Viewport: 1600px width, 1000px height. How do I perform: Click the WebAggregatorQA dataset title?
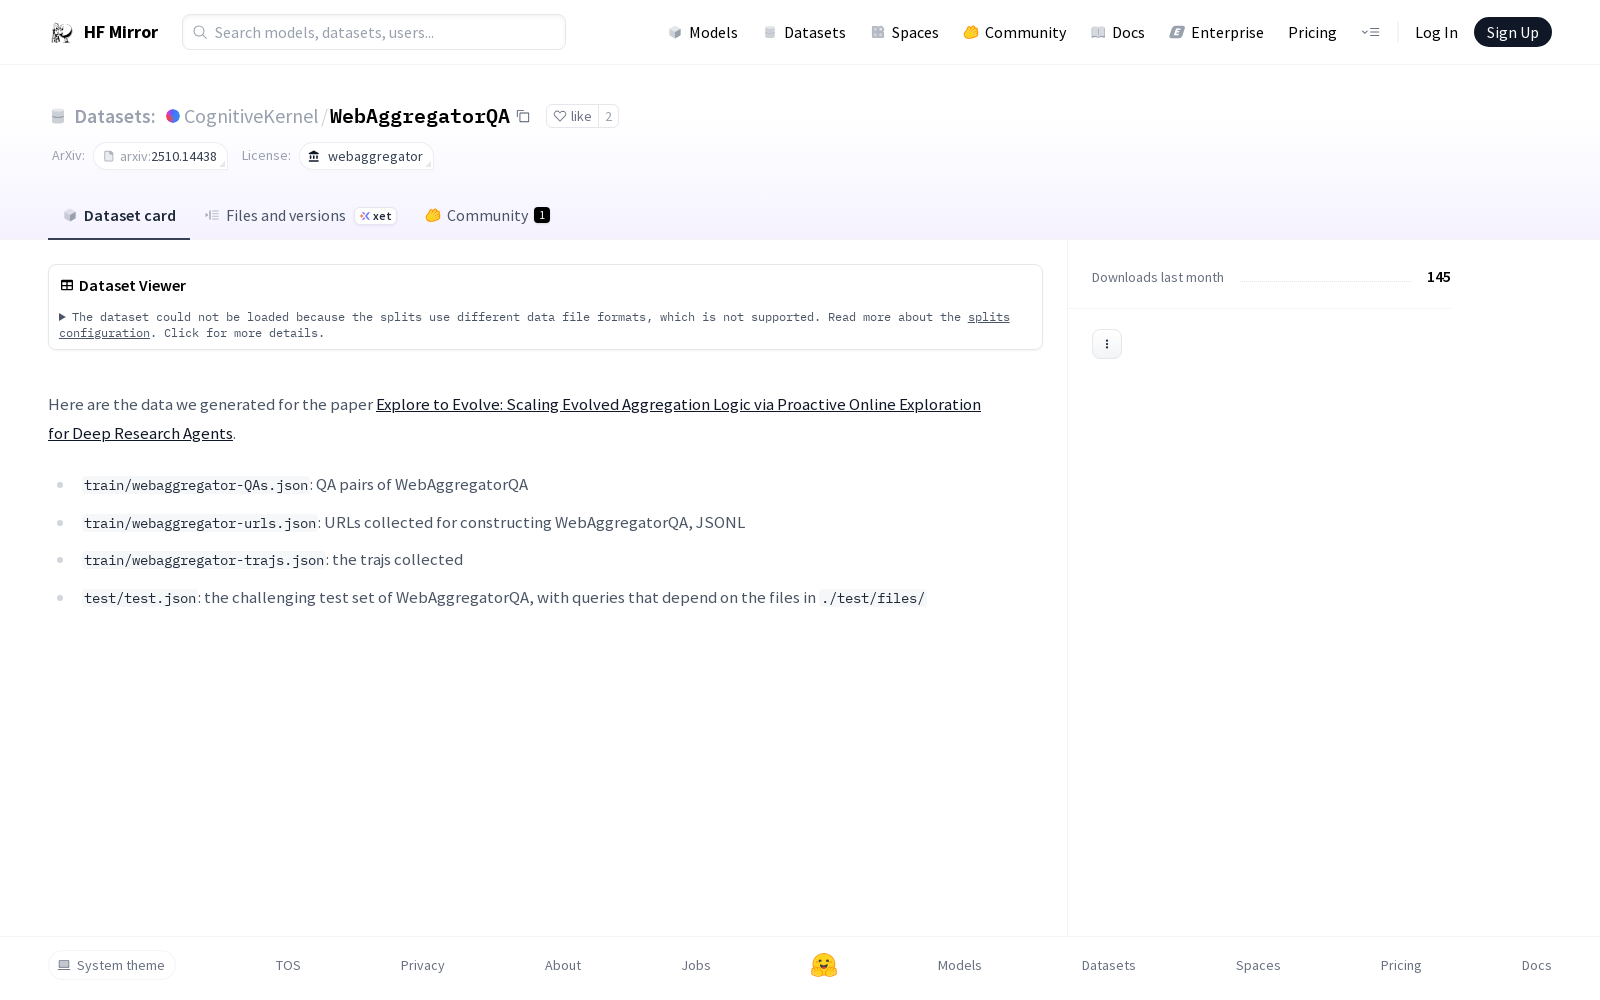point(420,116)
